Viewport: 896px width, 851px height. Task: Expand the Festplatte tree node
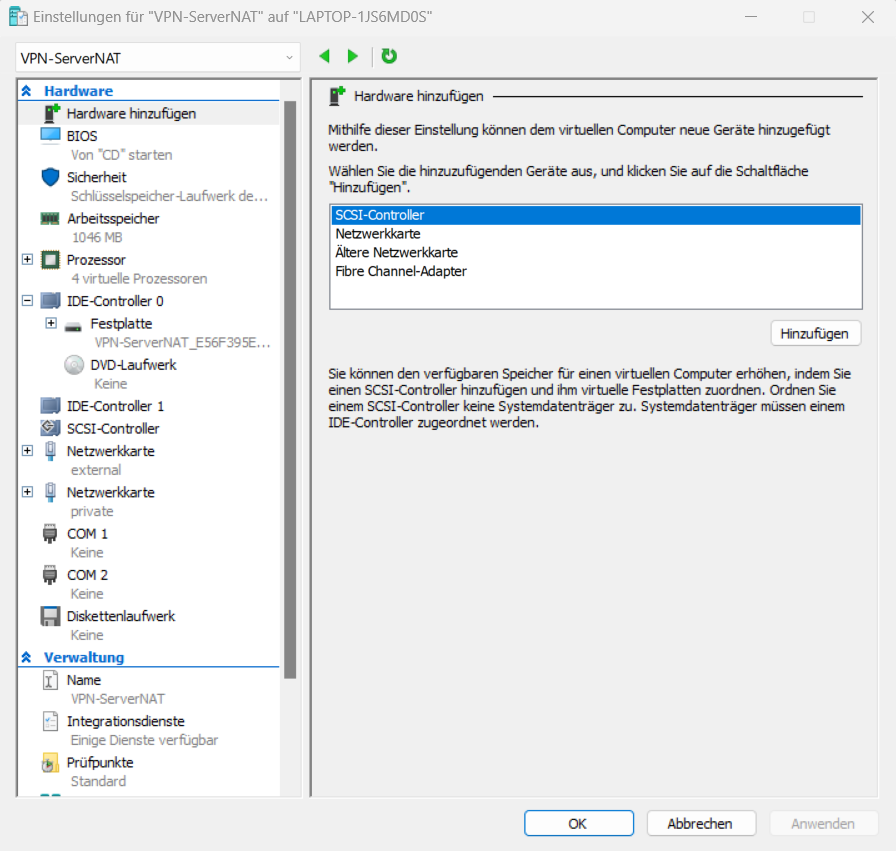51,323
